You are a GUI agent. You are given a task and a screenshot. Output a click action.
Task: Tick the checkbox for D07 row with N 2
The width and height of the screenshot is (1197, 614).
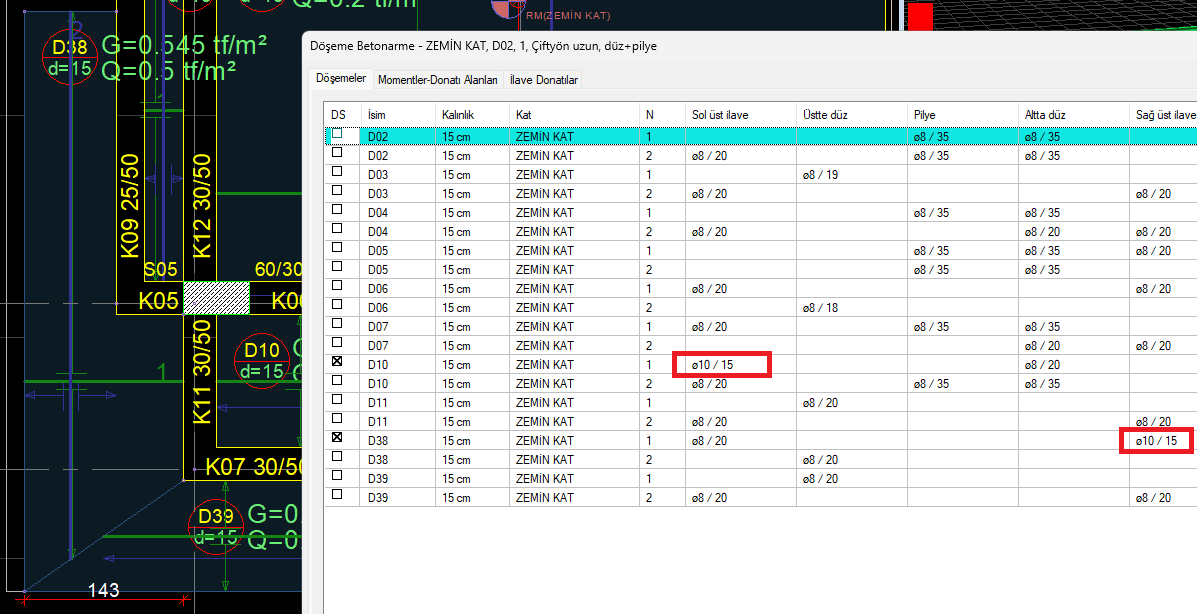(337, 343)
